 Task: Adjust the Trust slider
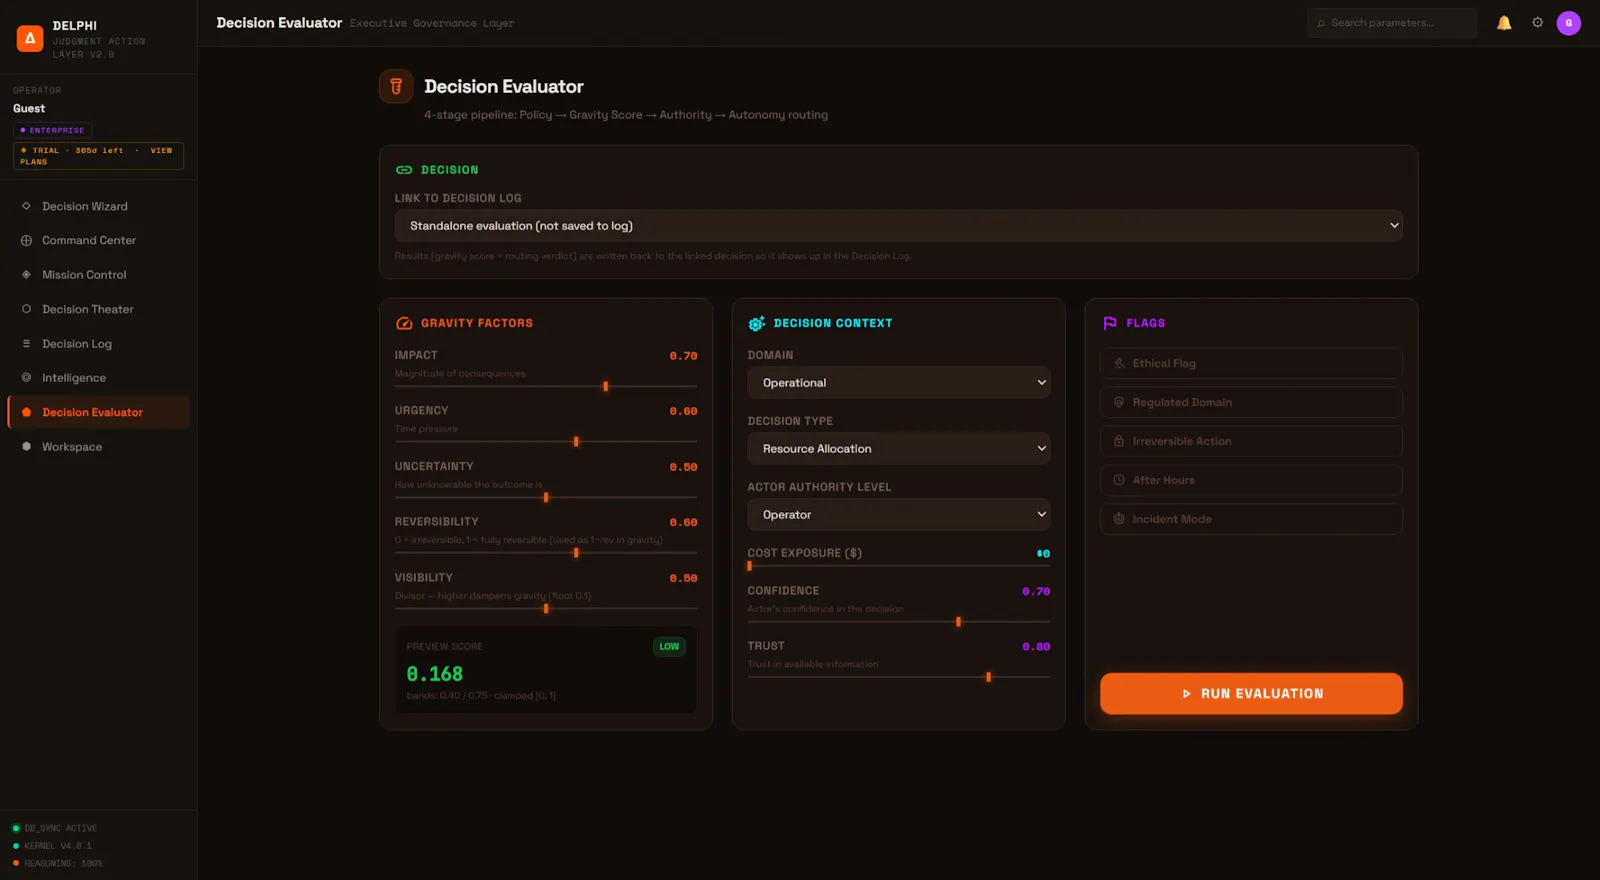click(x=898, y=677)
